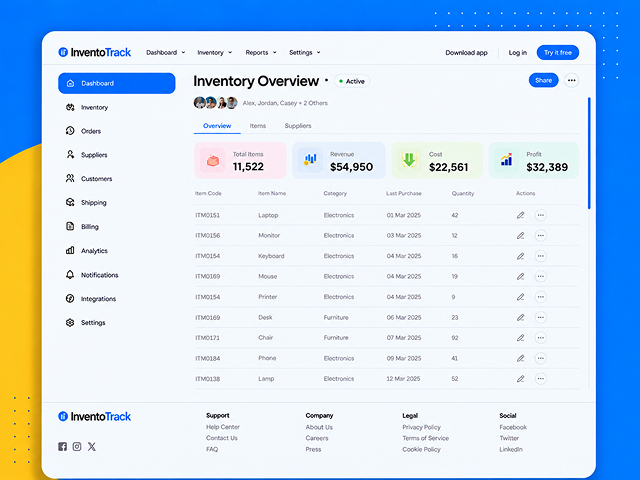Click the $54,950 revenue value
The image size is (640, 480).
click(351, 167)
